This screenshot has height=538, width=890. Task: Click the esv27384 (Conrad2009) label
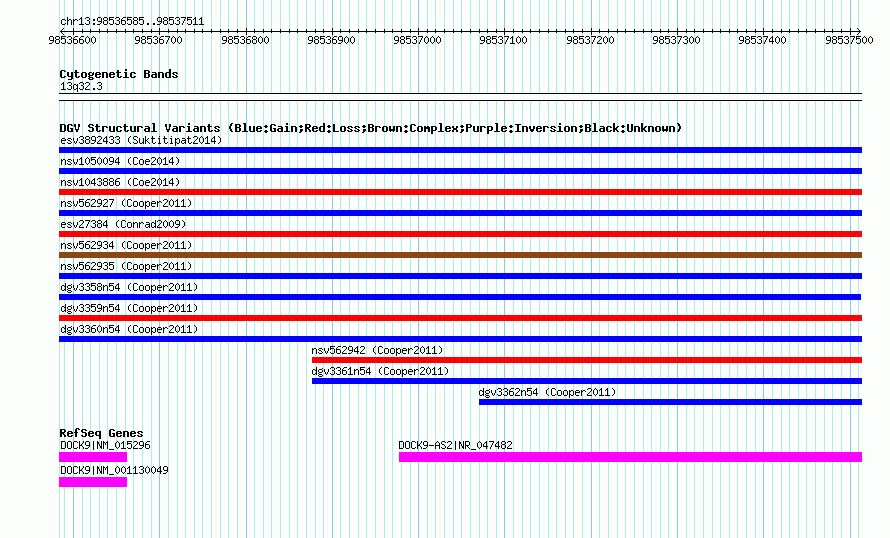point(123,224)
